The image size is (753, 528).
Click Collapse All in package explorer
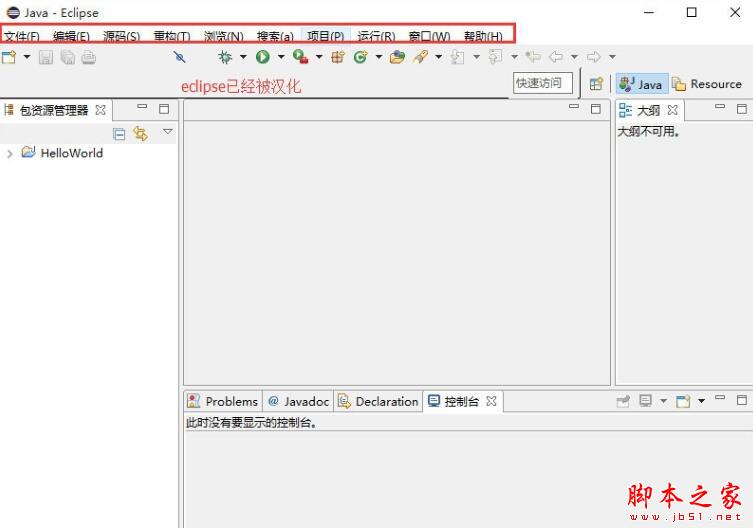coord(119,134)
